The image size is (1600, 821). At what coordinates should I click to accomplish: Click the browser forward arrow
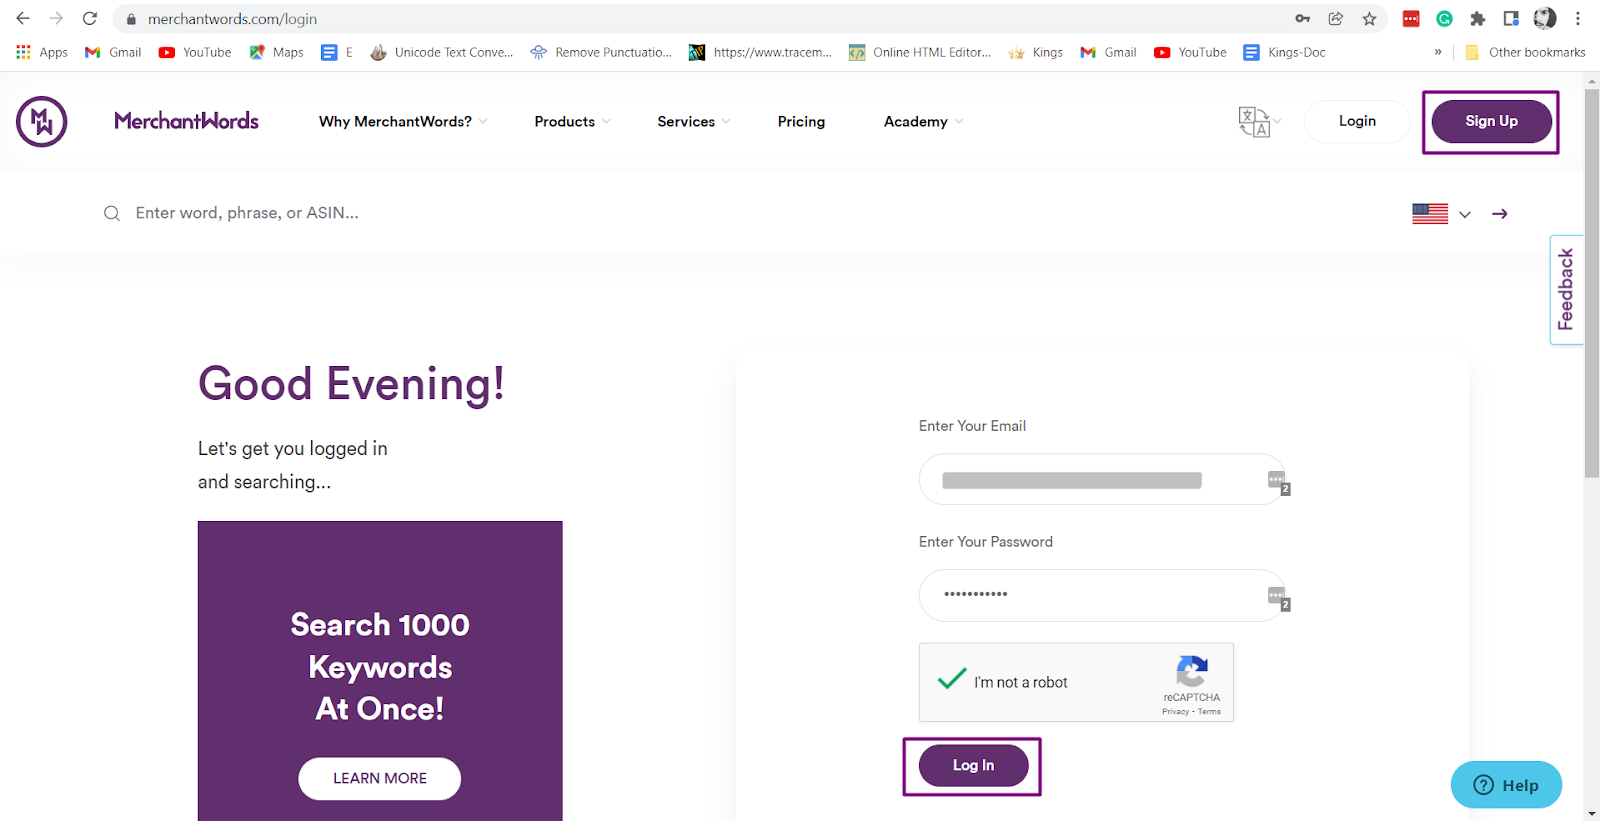(56, 18)
